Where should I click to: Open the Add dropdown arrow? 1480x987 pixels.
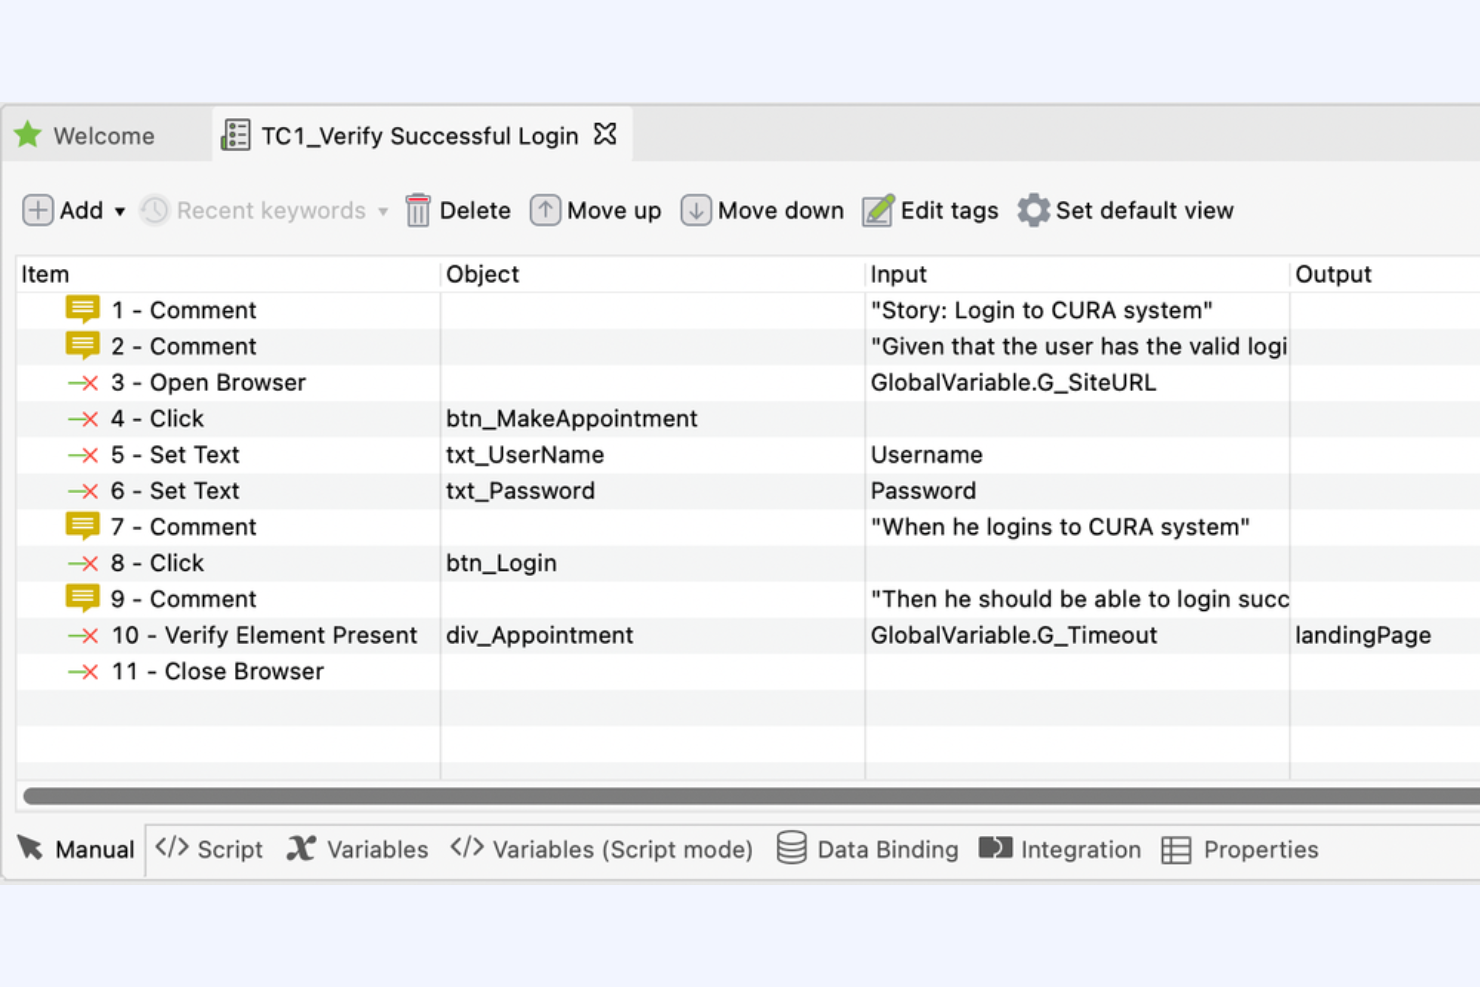[x=118, y=212]
